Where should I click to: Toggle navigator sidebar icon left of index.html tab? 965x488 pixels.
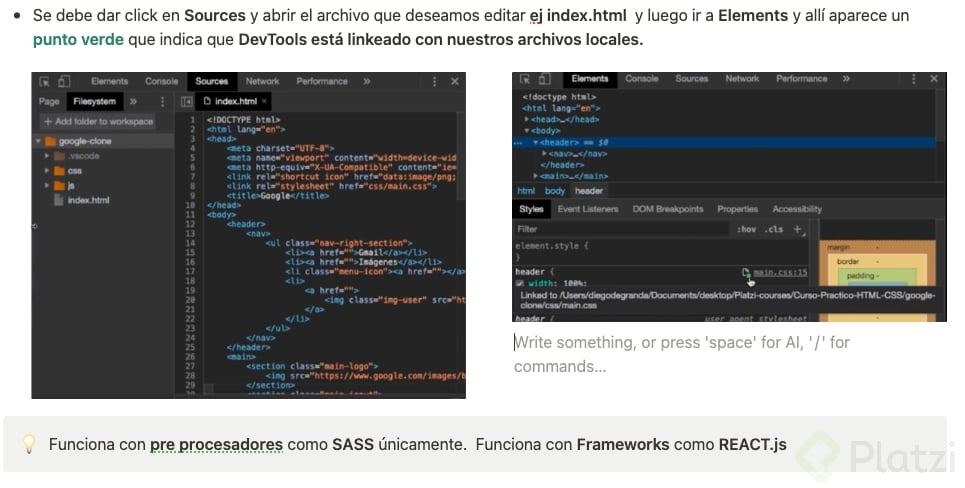pyautogui.click(x=186, y=102)
